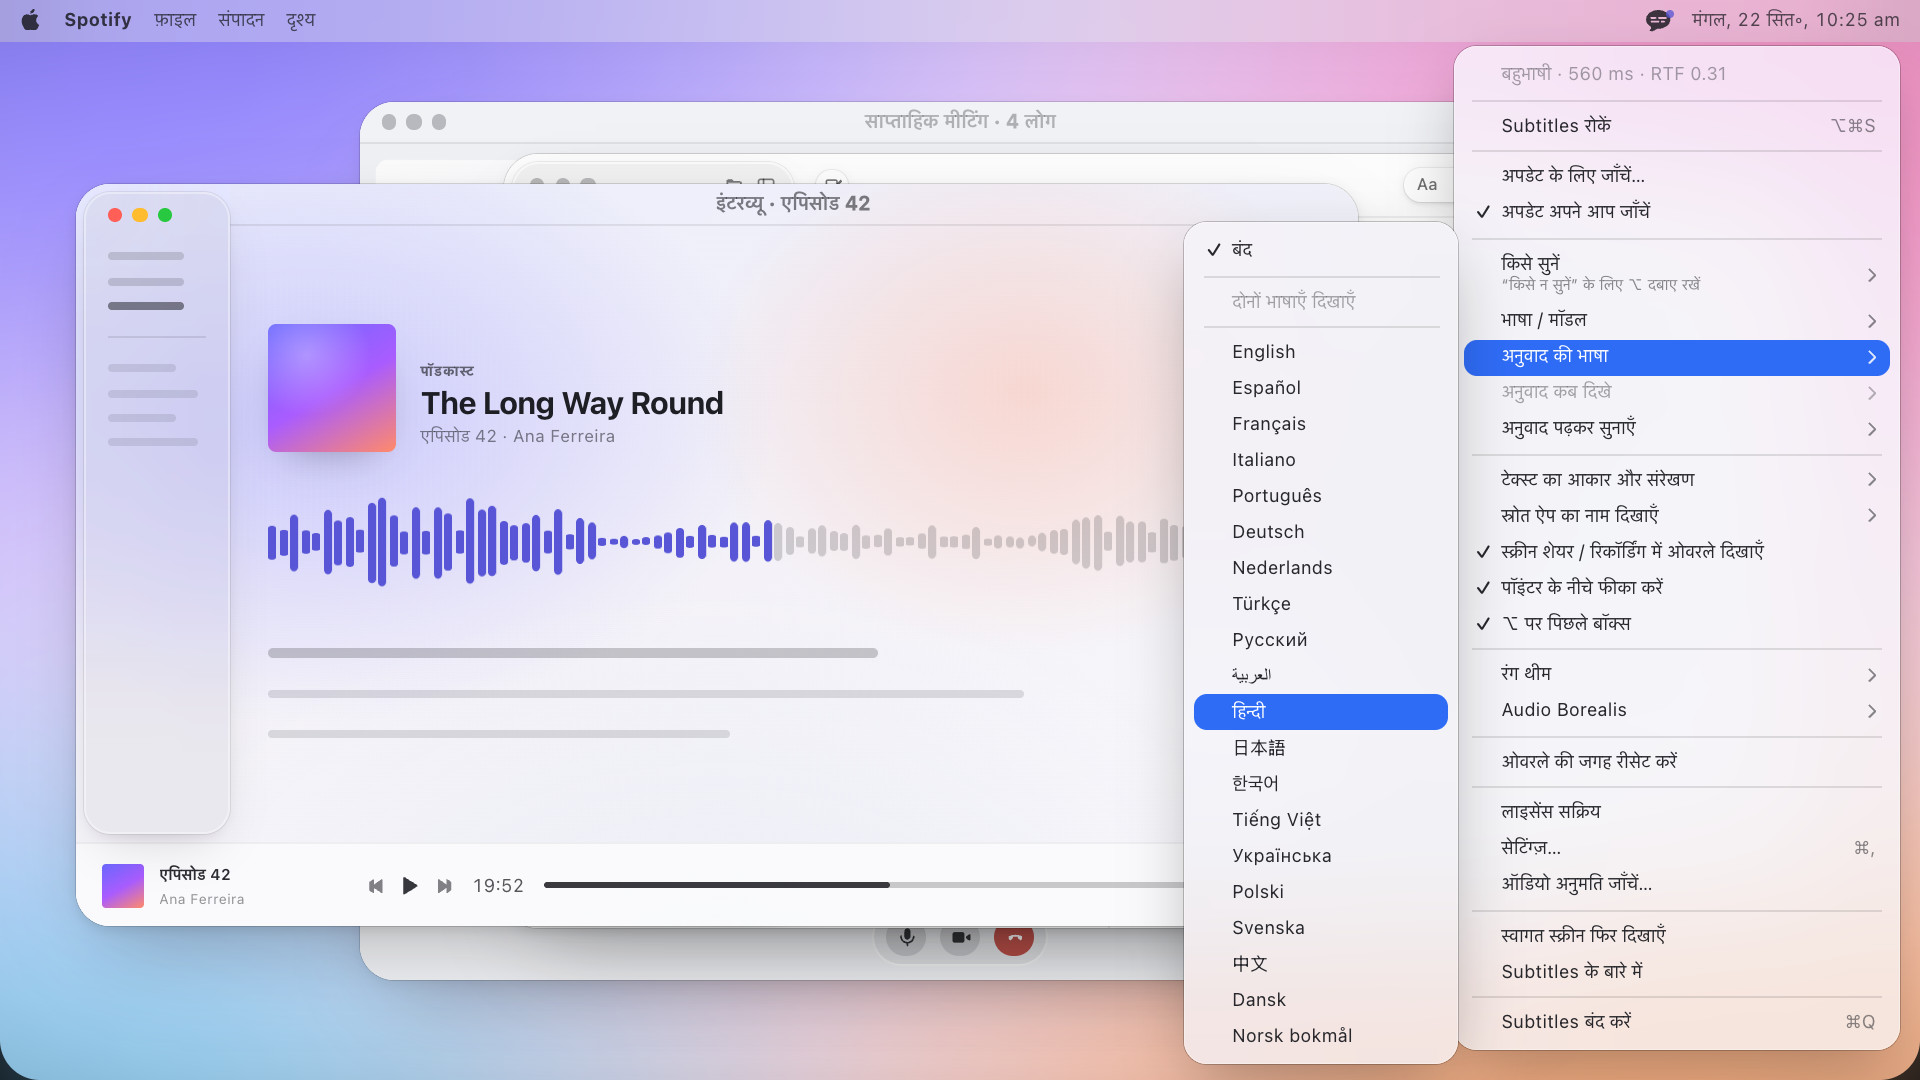Skip to the next track

(445, 886)
